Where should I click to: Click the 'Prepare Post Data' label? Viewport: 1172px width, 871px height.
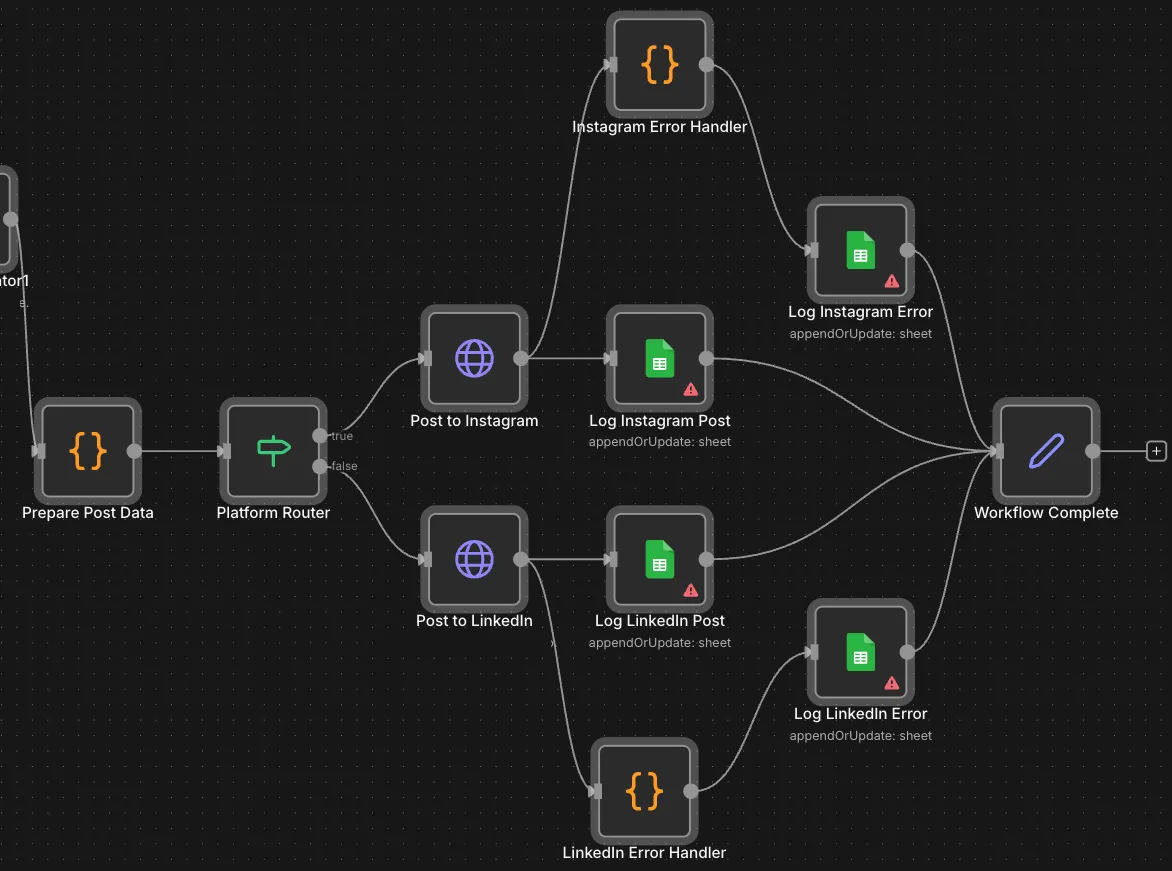pos(87,513)
